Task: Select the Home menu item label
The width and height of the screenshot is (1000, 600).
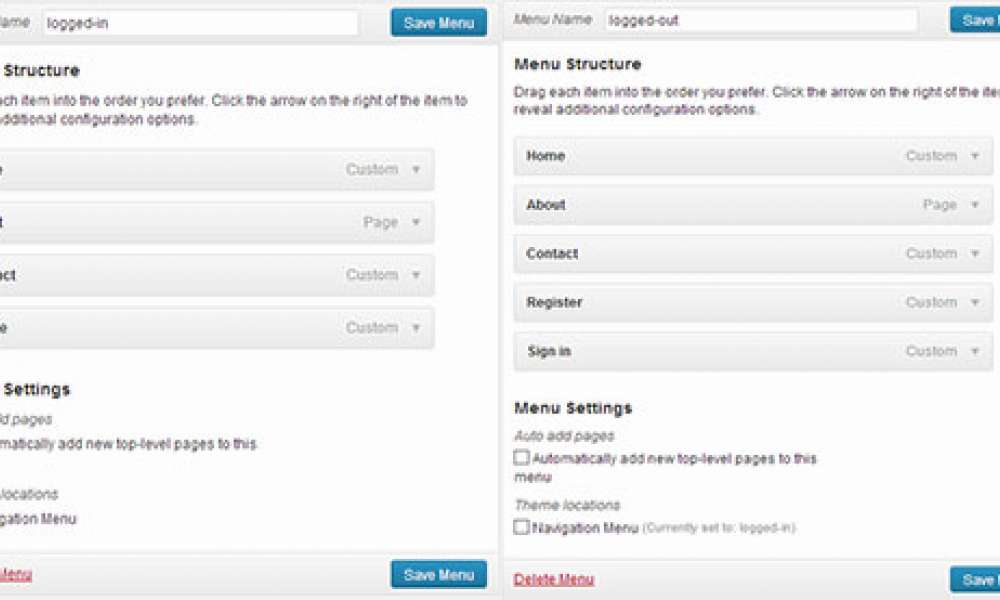Action: tap(546, 156)
